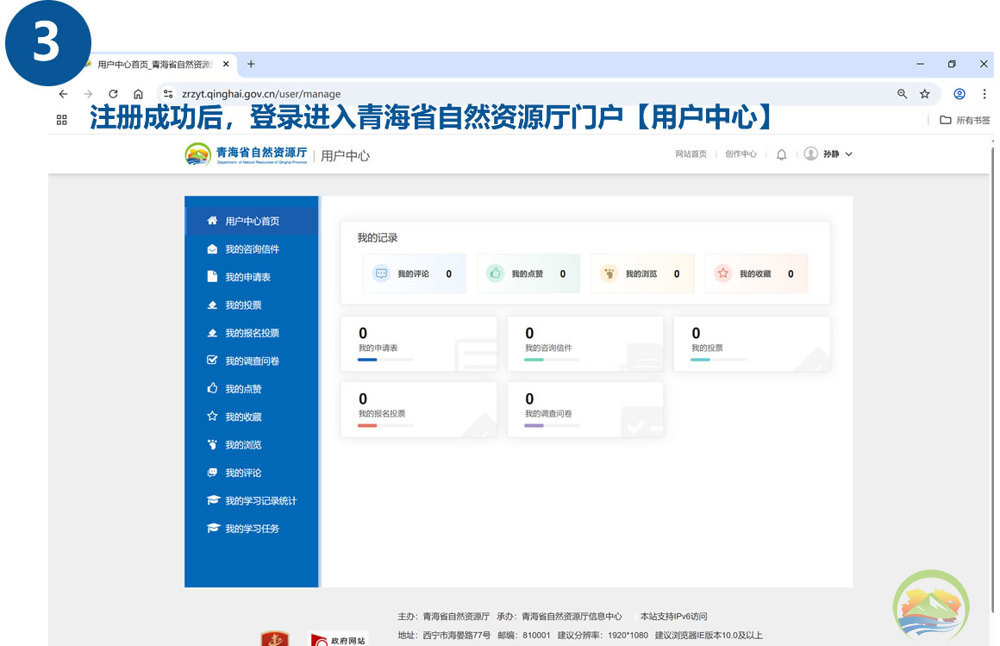Viewport: 1000px width, 646px height.
Task: Open the apps grid icon
Action: (62, 120)
